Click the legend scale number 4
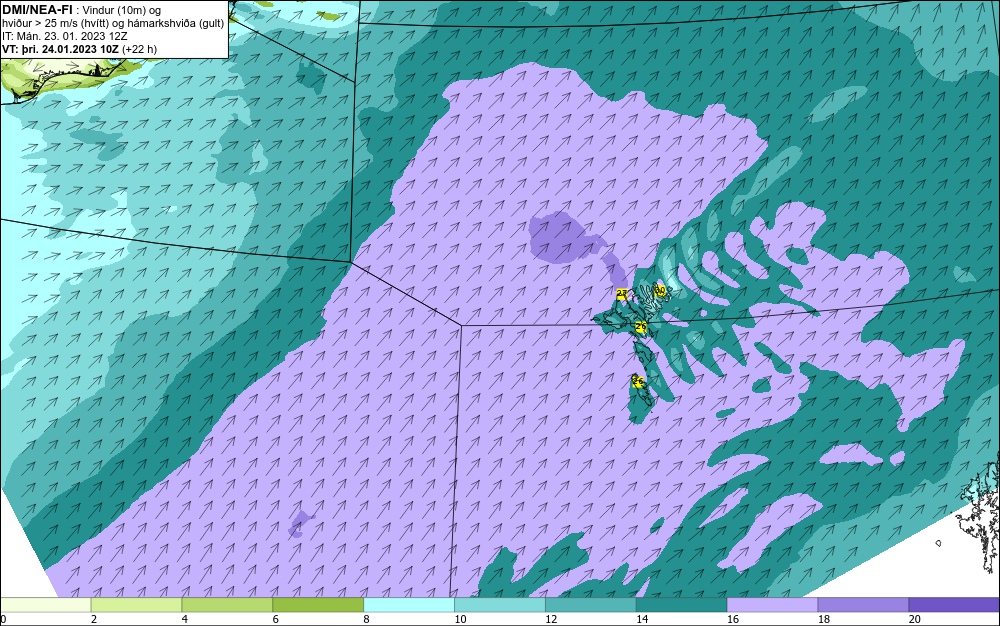This screenshot has width=1000, height=626. coord(184,619)
